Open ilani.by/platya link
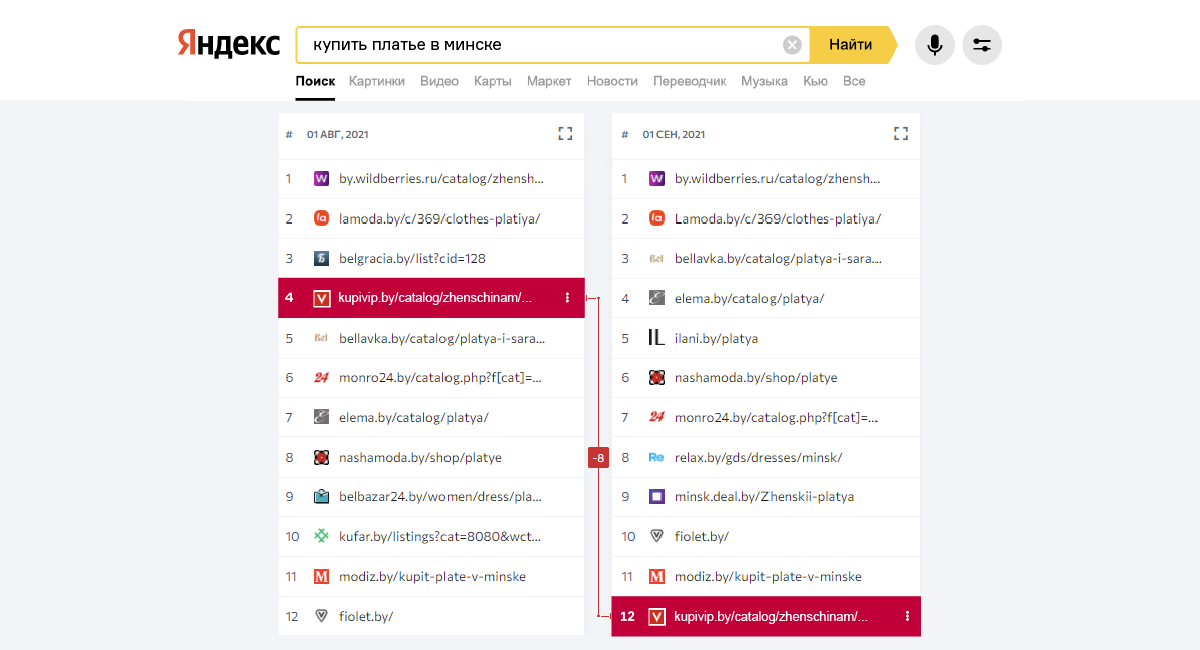The image size is (1200, 650). click(716, 338)
